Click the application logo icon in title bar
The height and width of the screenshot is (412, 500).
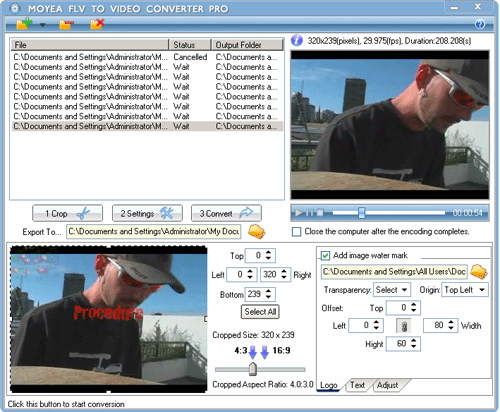coord(15,8)
